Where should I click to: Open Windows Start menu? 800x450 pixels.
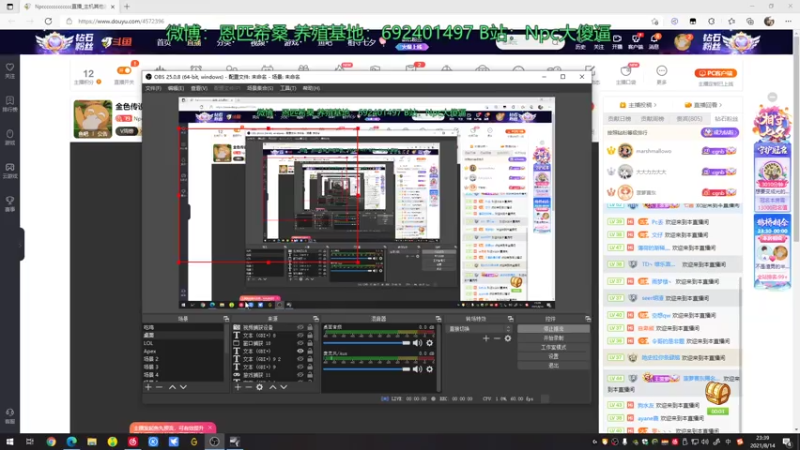pyautogui.click(x=10, y=442)
